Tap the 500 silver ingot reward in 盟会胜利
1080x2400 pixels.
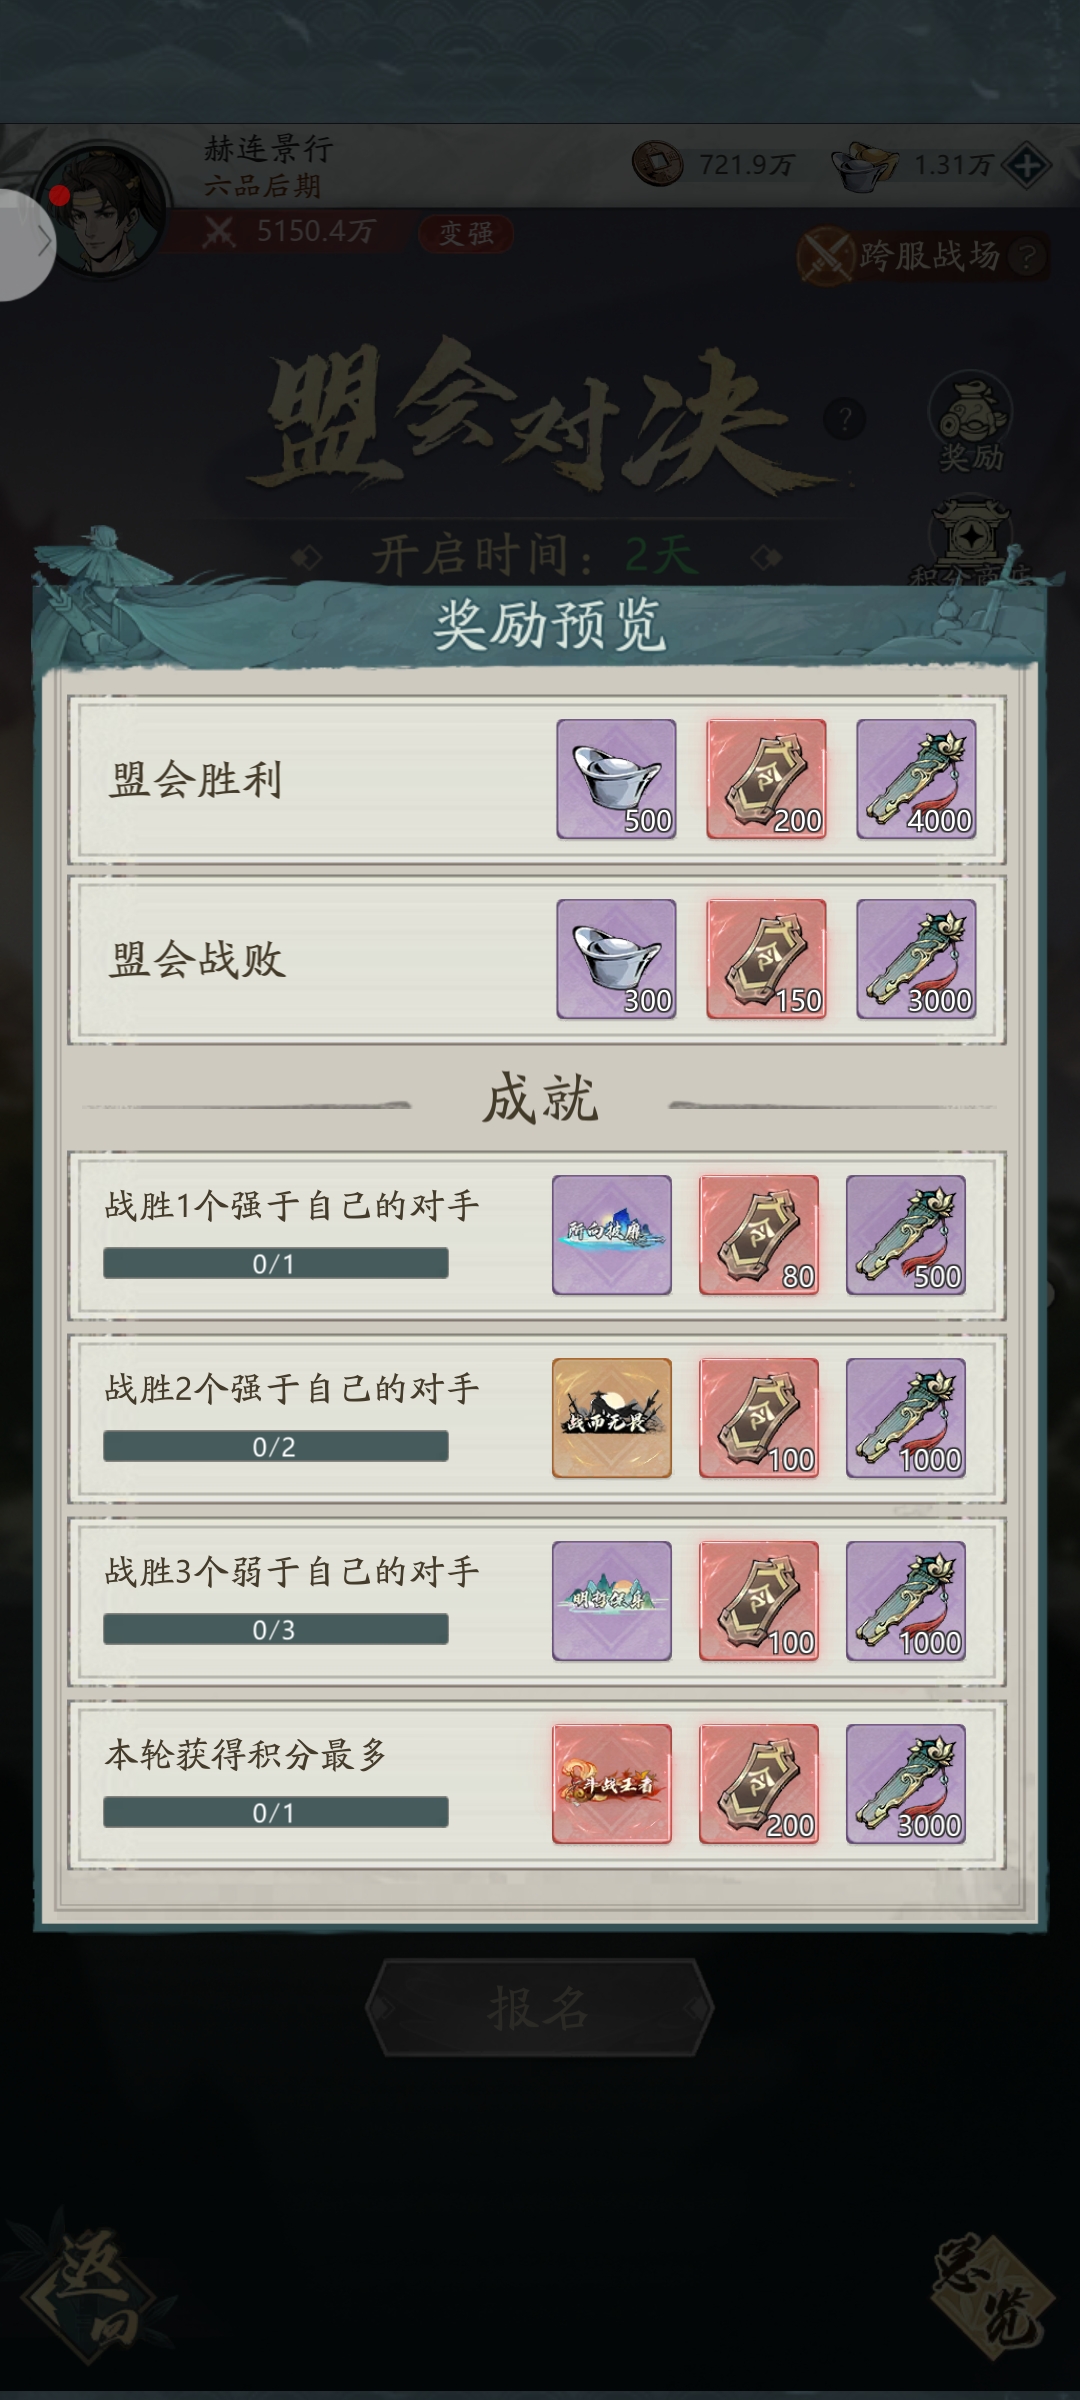coord(616,779)
